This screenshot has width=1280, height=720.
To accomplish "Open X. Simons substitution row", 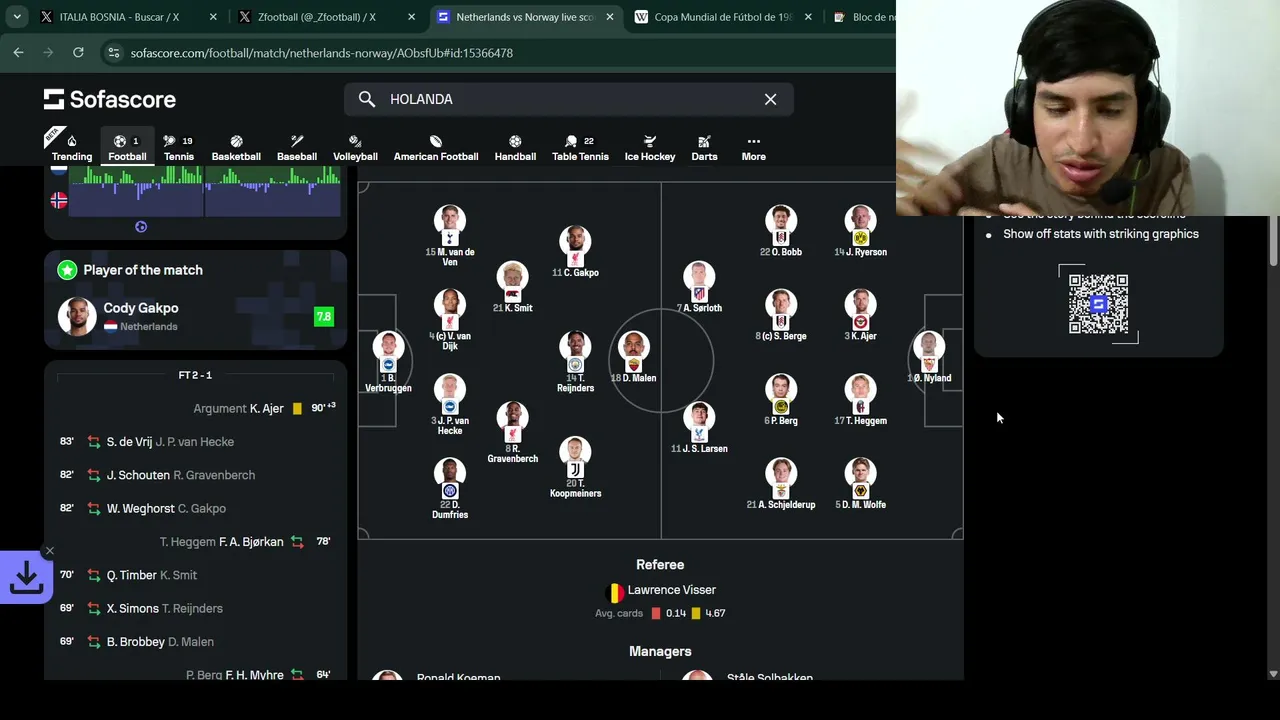I will point(195,608).
